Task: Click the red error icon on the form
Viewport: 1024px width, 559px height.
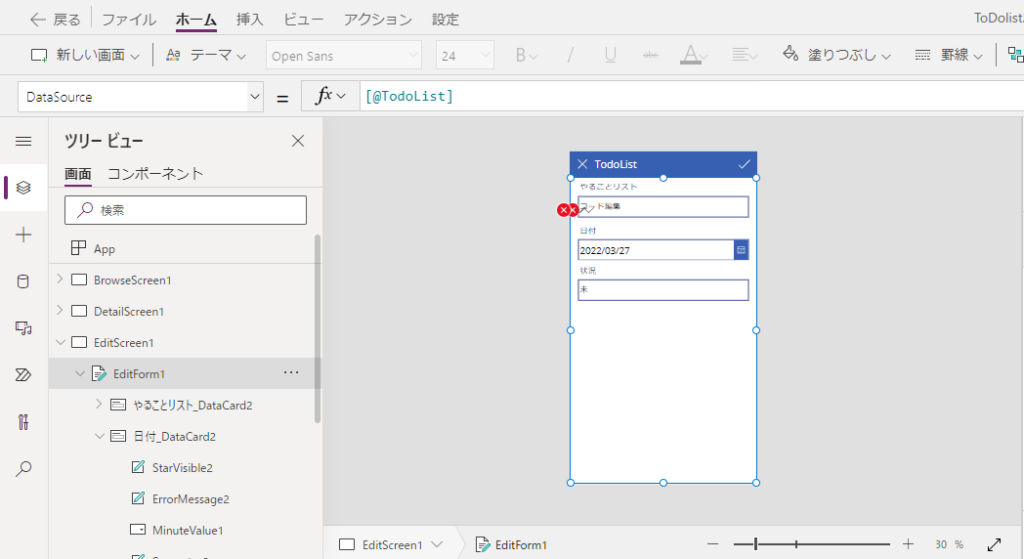Action: pos(564,210)
